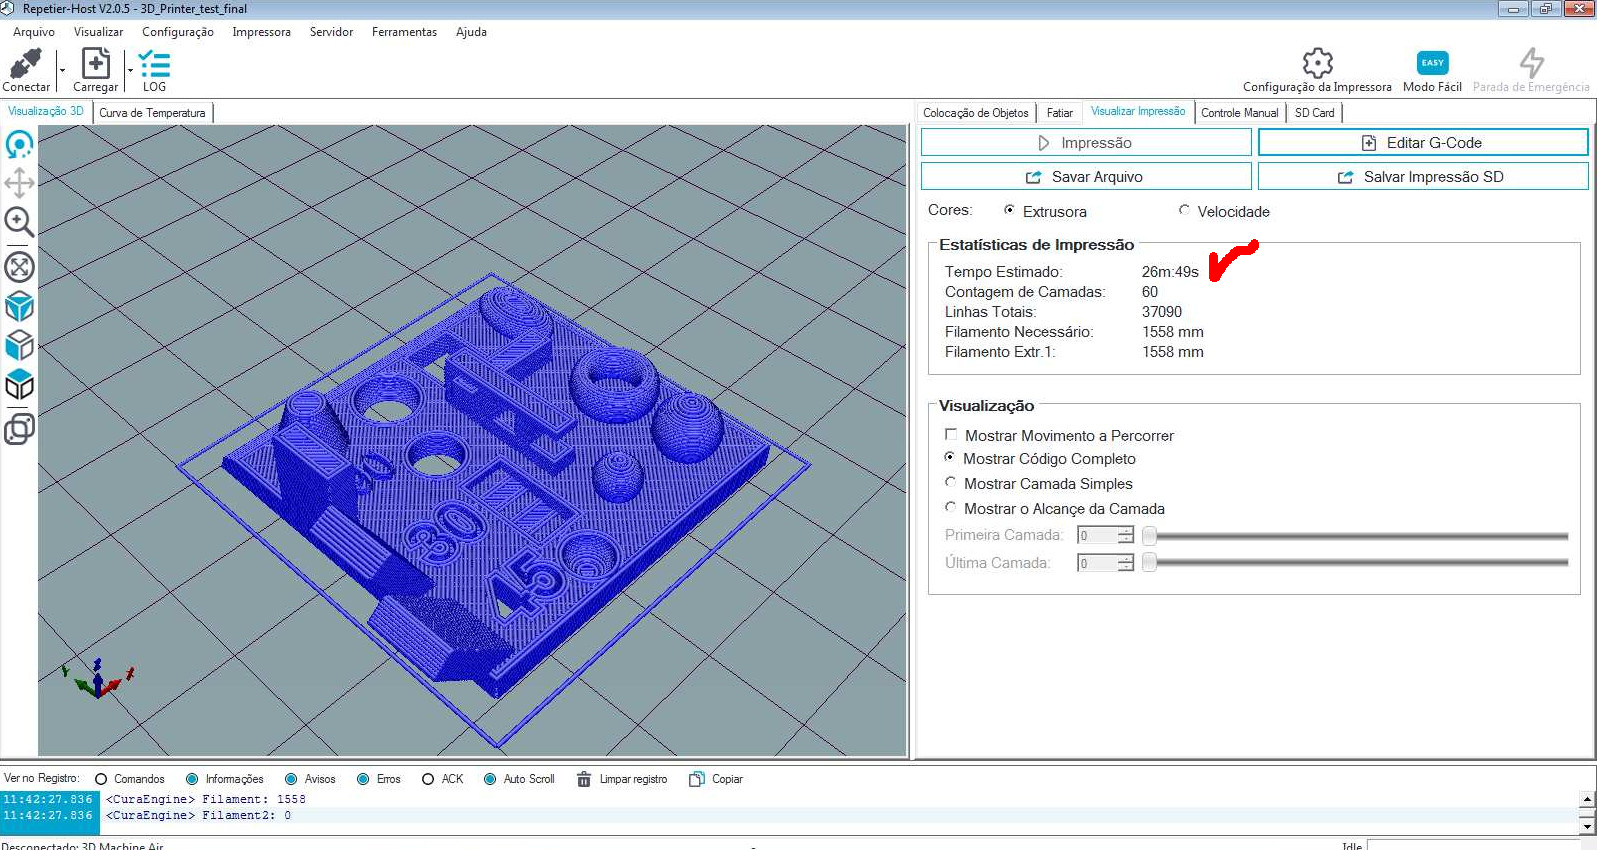The image size is (1597, 850).
Task: Click Parada de Emergência lightning icon
Action: click(1531, 63)
